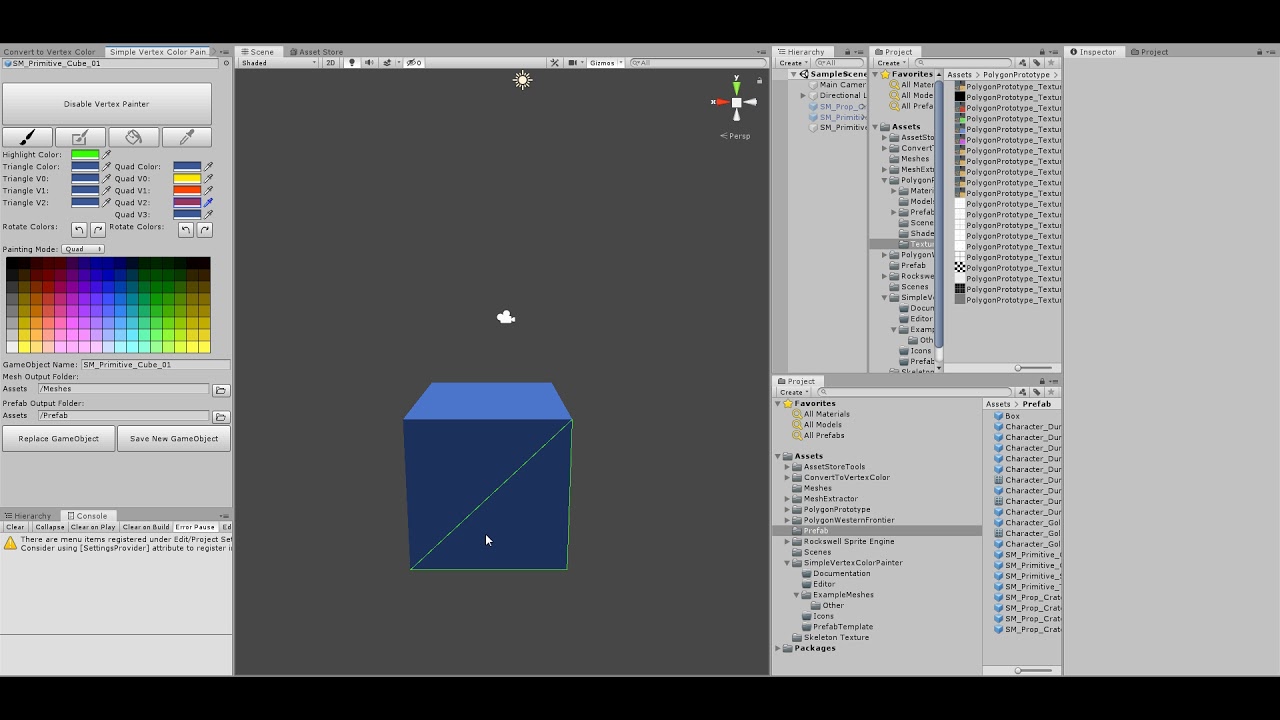
Task: Select the Directional Light sun gizmo in Scene
Action: [x=522, y=81]
